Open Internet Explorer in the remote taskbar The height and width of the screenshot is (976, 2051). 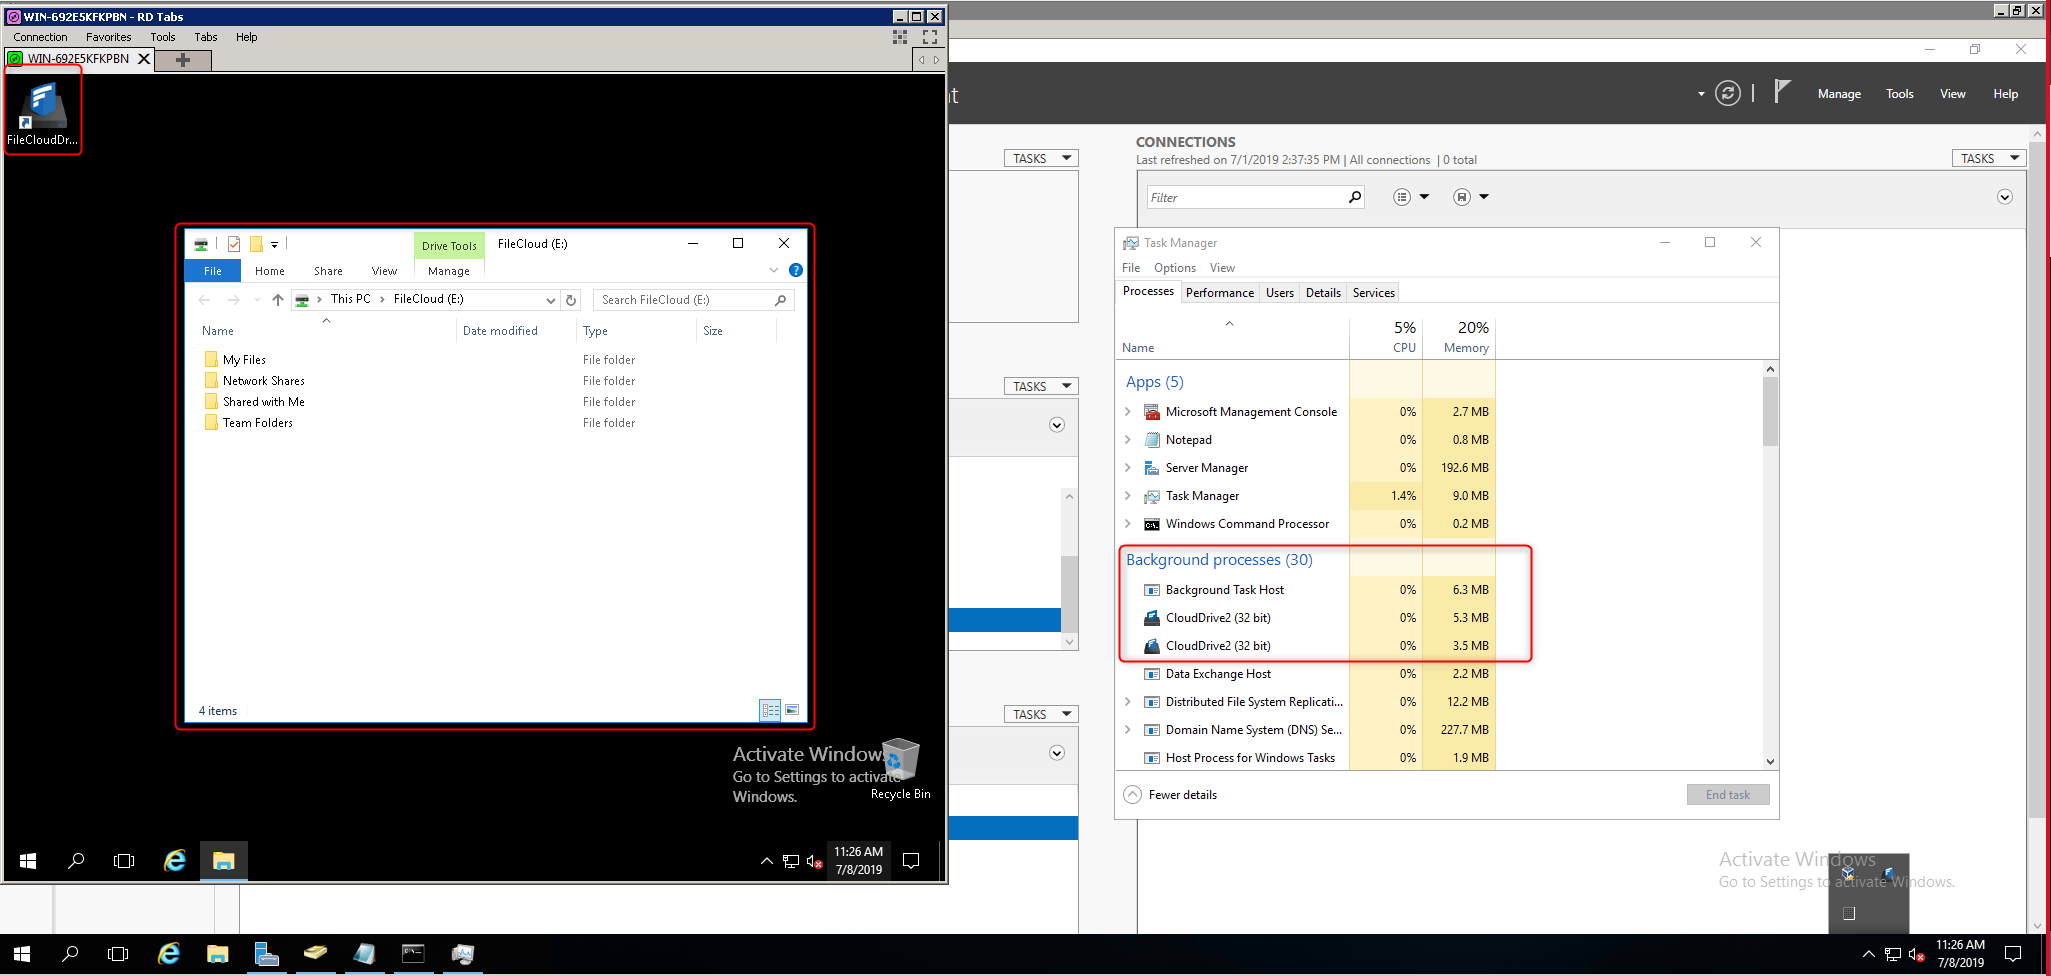click(175, 860)
